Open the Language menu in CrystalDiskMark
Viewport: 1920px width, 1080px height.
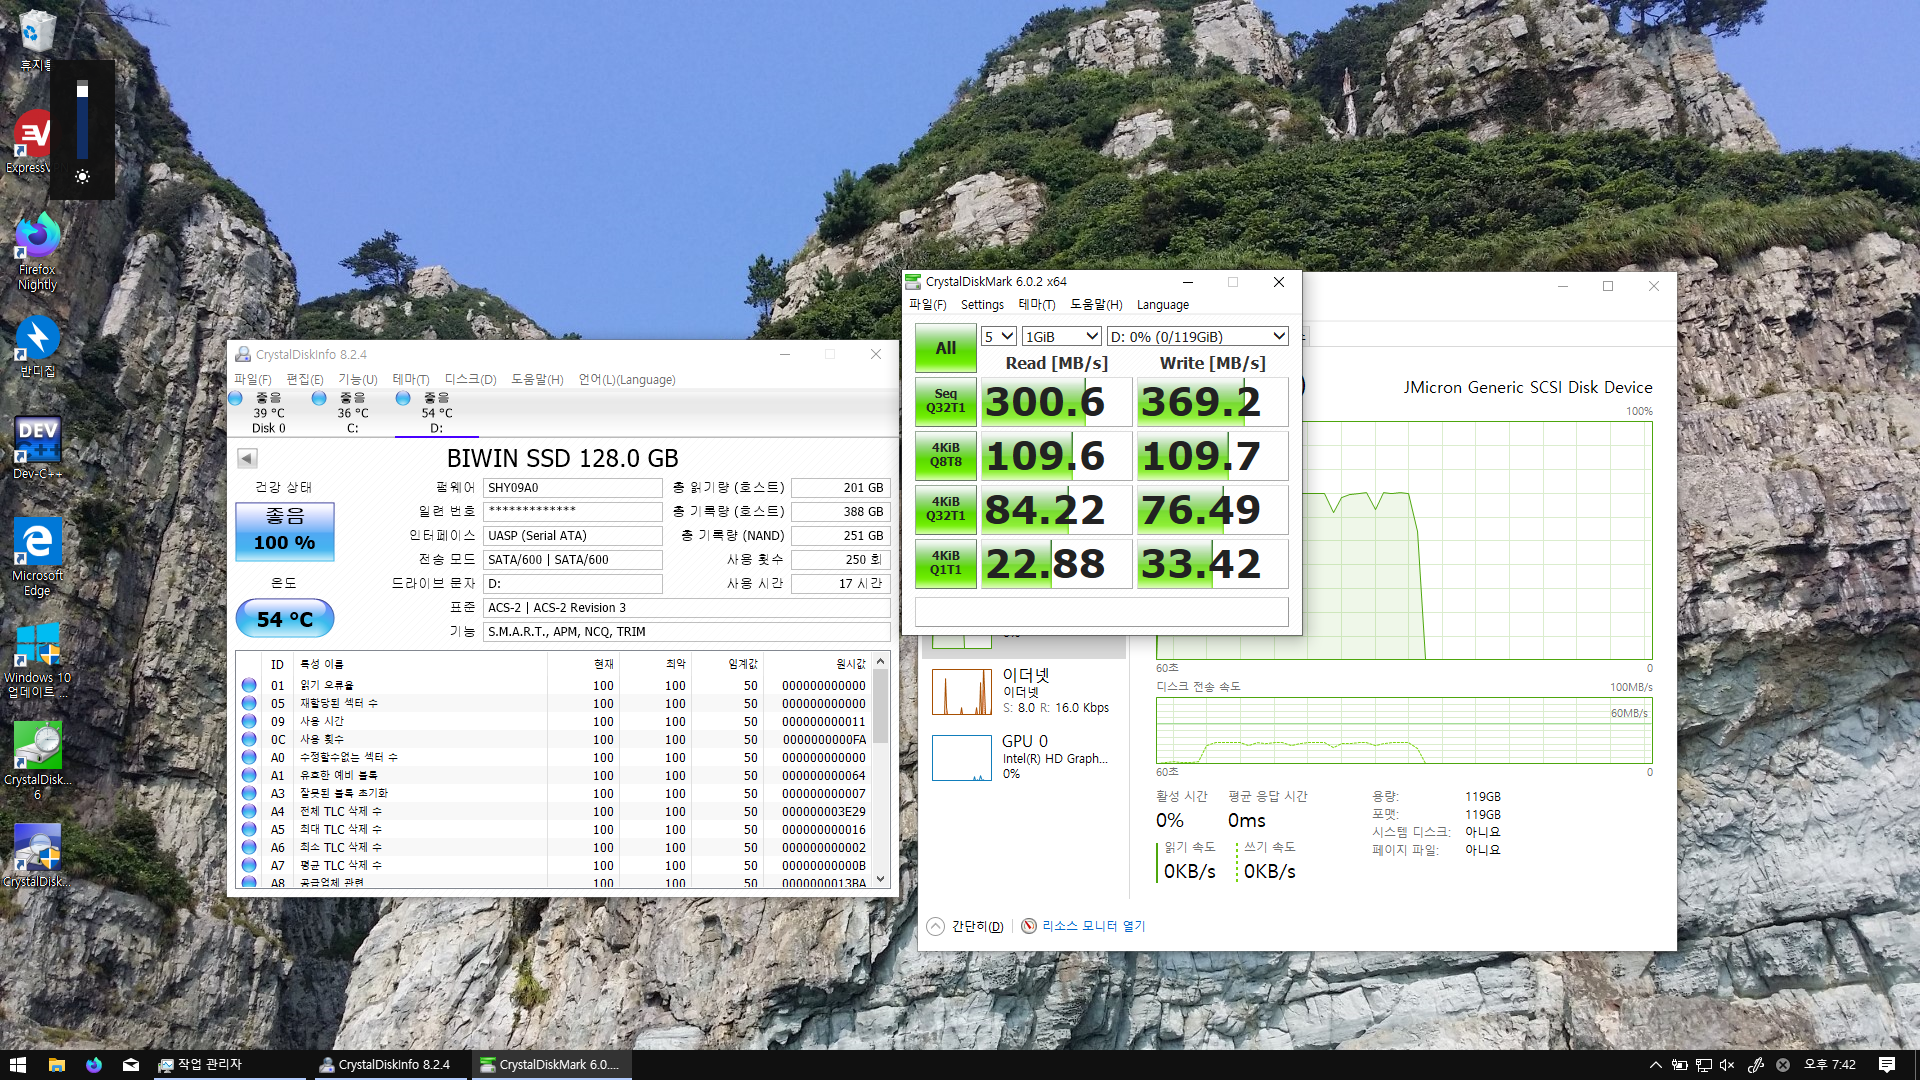[x=1163, y=305]
